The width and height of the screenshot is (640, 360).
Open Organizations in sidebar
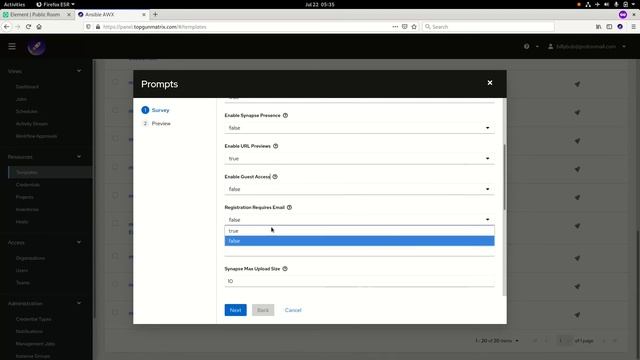click(31, 258)
